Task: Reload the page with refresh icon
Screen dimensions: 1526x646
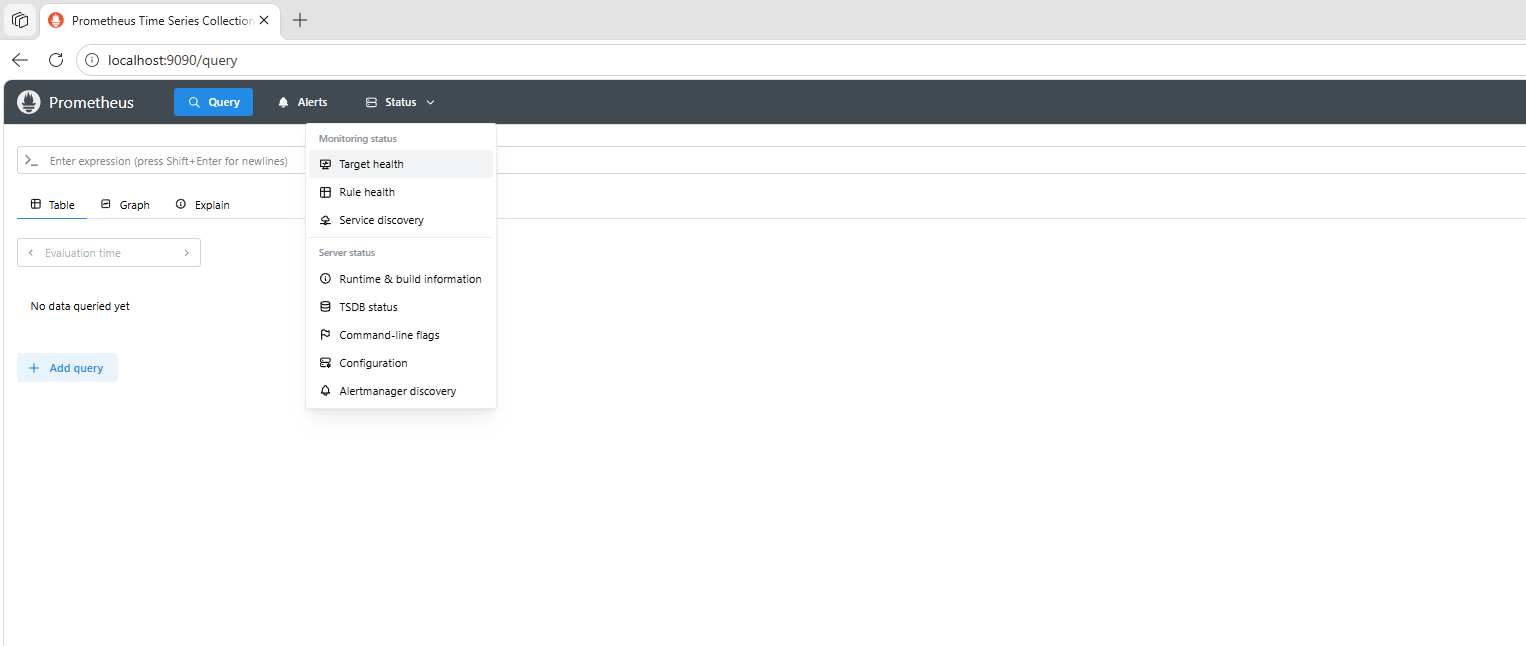Action: click(56, 60)
